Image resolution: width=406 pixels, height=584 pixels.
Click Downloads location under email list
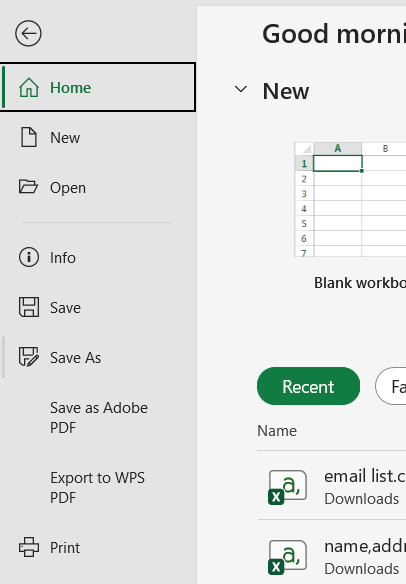(361, 499)
